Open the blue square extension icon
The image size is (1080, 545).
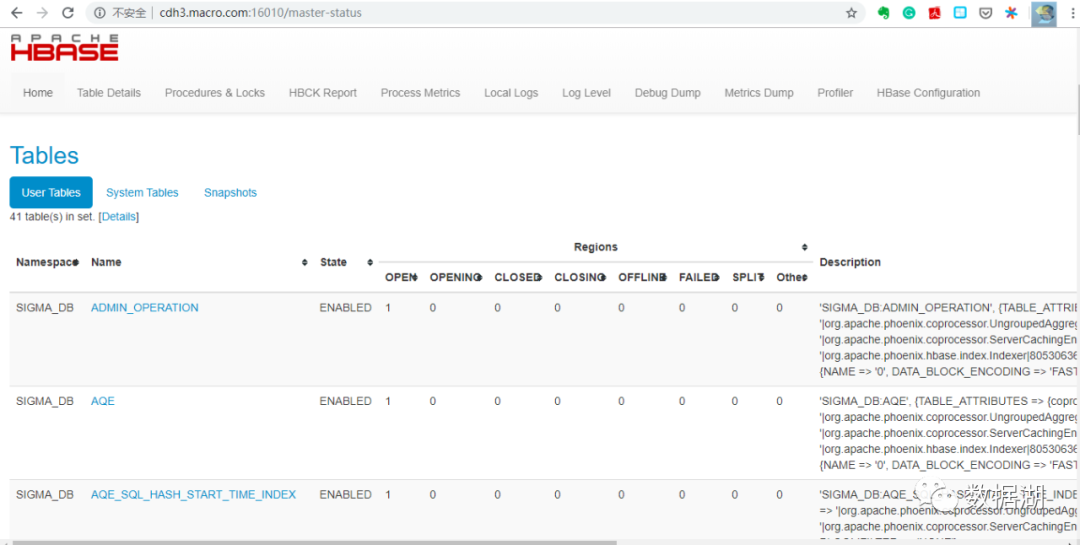coord(960,12)
